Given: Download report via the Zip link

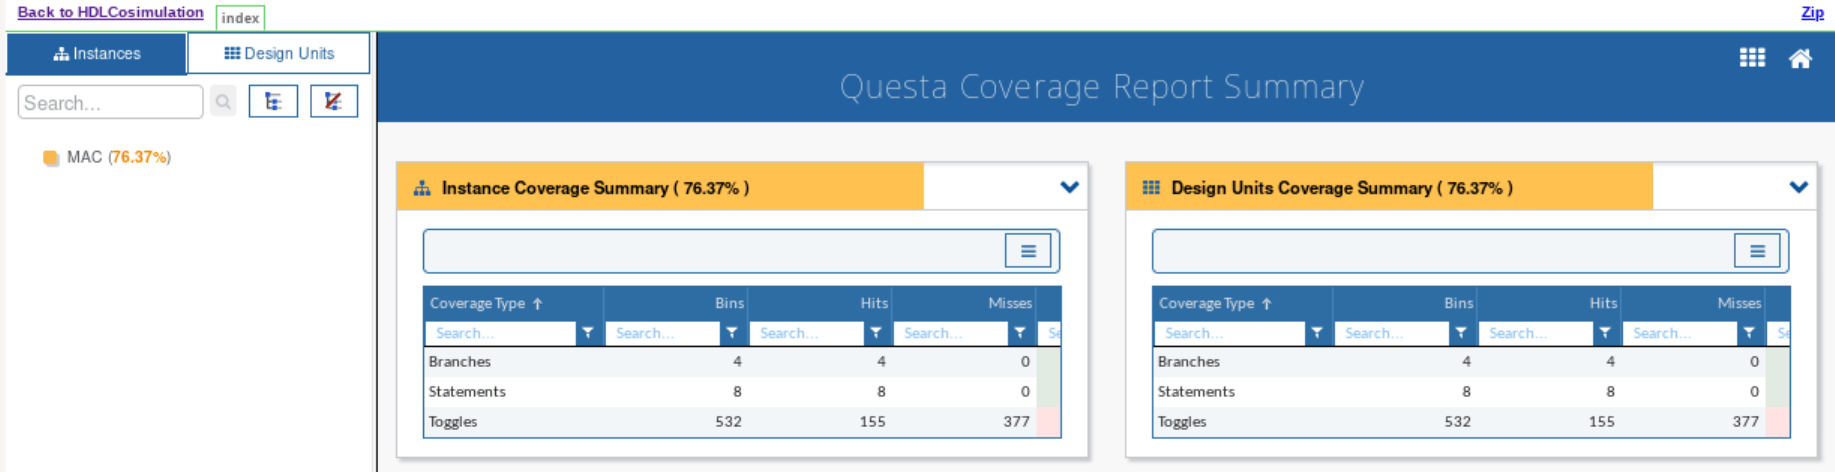Looking at the screenshot, I should click(1812, 12).
